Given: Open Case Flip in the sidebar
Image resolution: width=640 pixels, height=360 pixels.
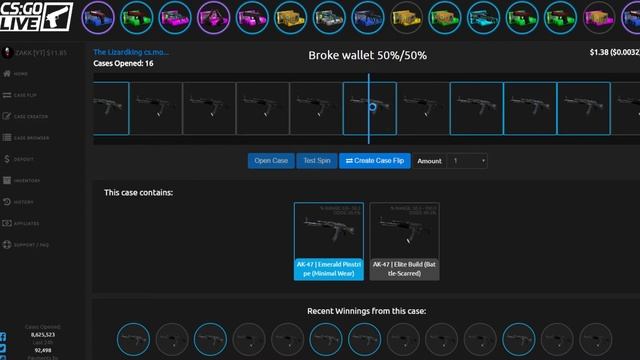Looking at the screenshot, I should tap(20, 95).
